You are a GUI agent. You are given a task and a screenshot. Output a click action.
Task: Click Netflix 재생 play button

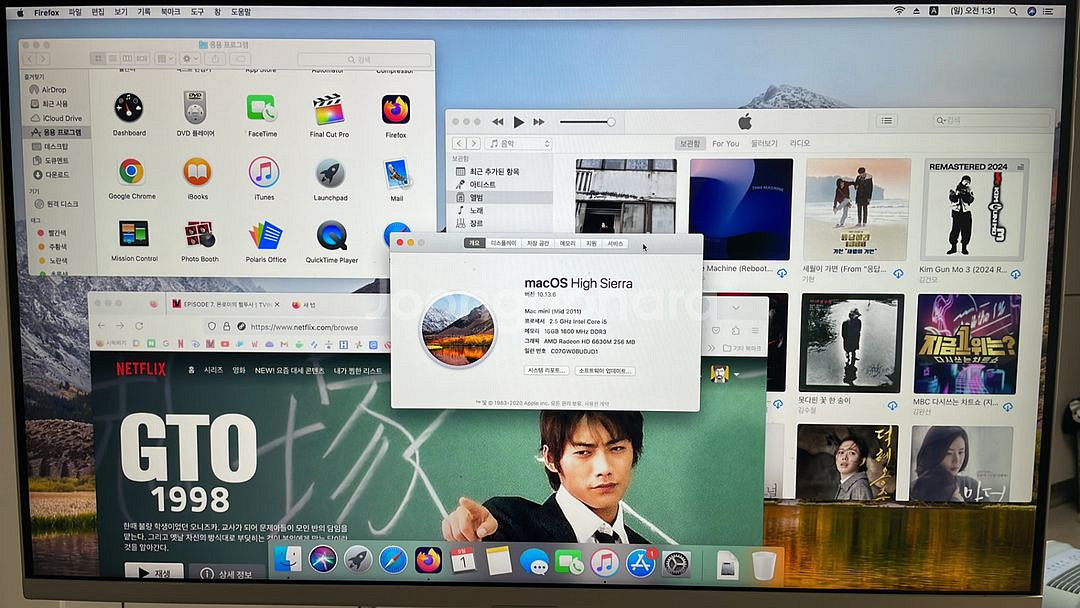click(154, 572)
